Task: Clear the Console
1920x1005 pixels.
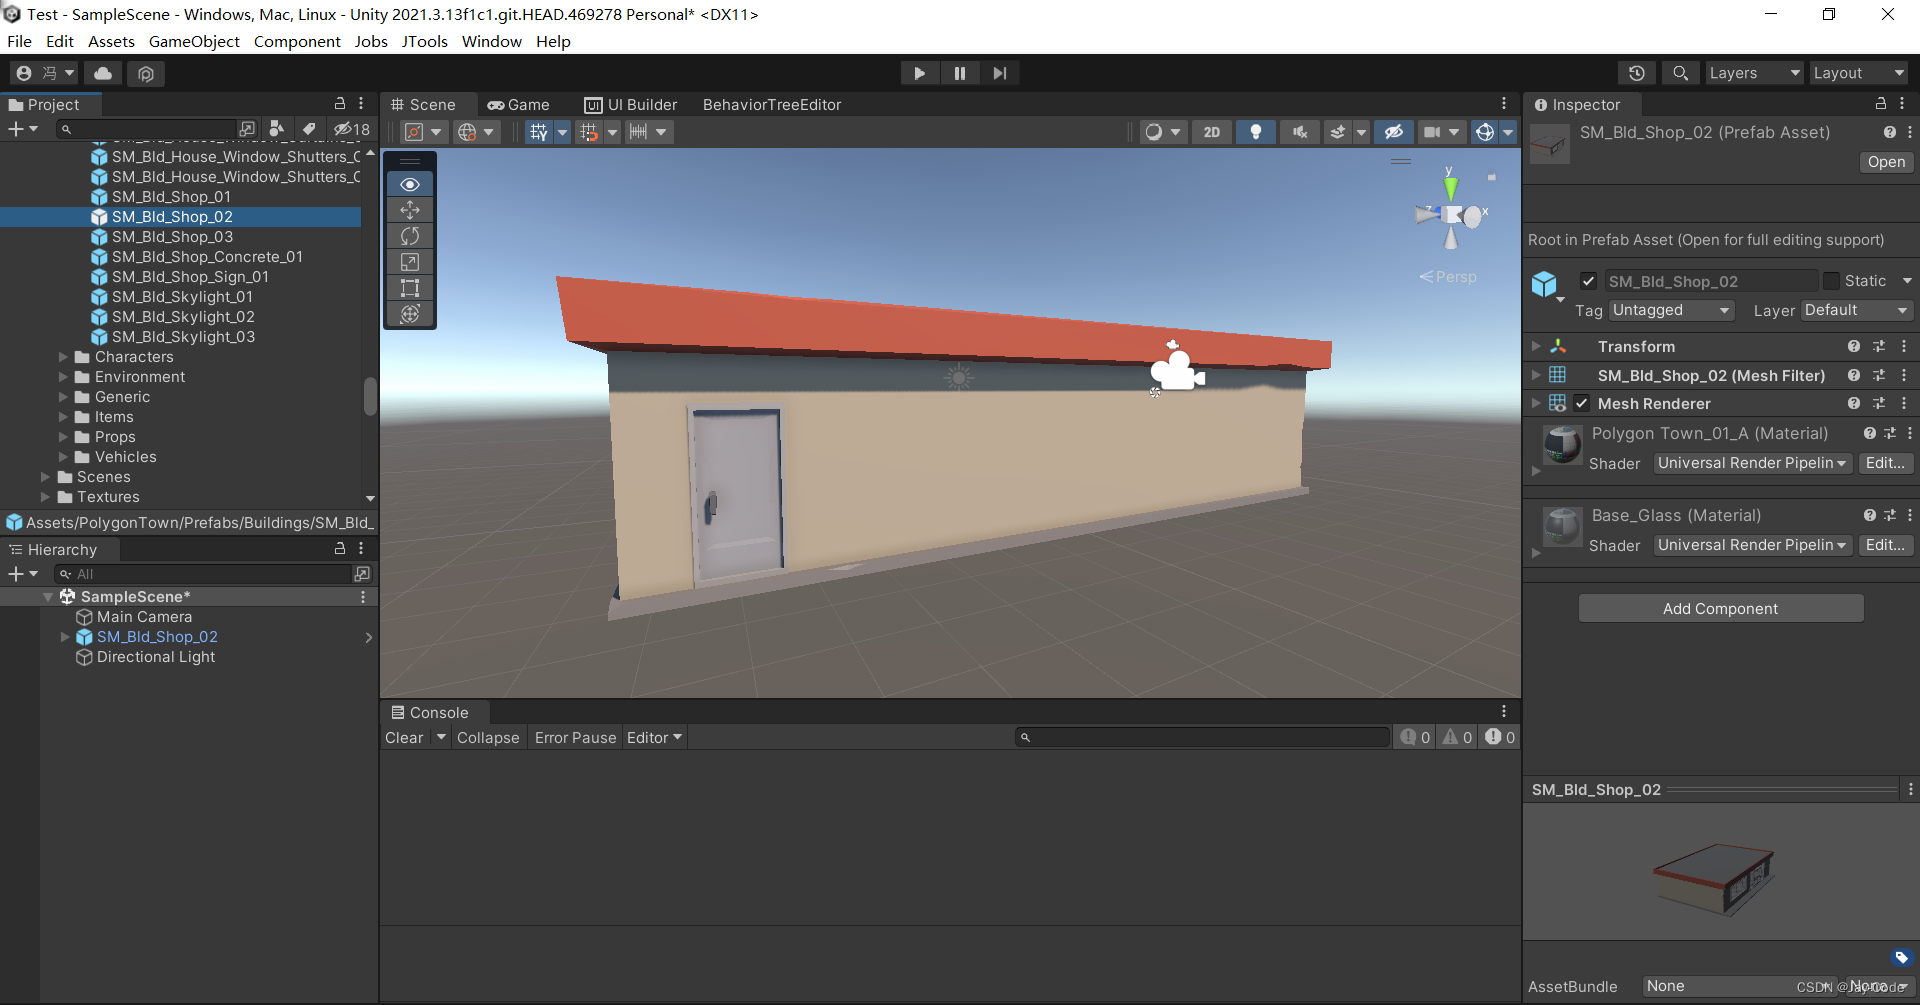Action: pos(404,738)
